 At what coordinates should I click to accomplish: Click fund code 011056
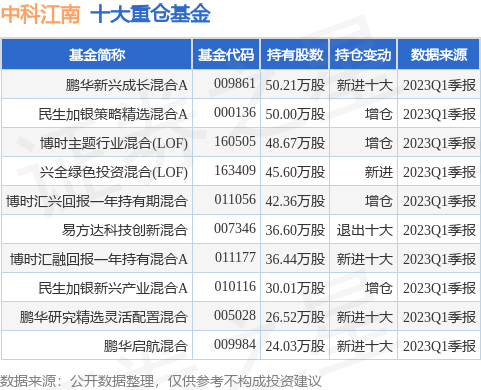(x=235, y=199)
